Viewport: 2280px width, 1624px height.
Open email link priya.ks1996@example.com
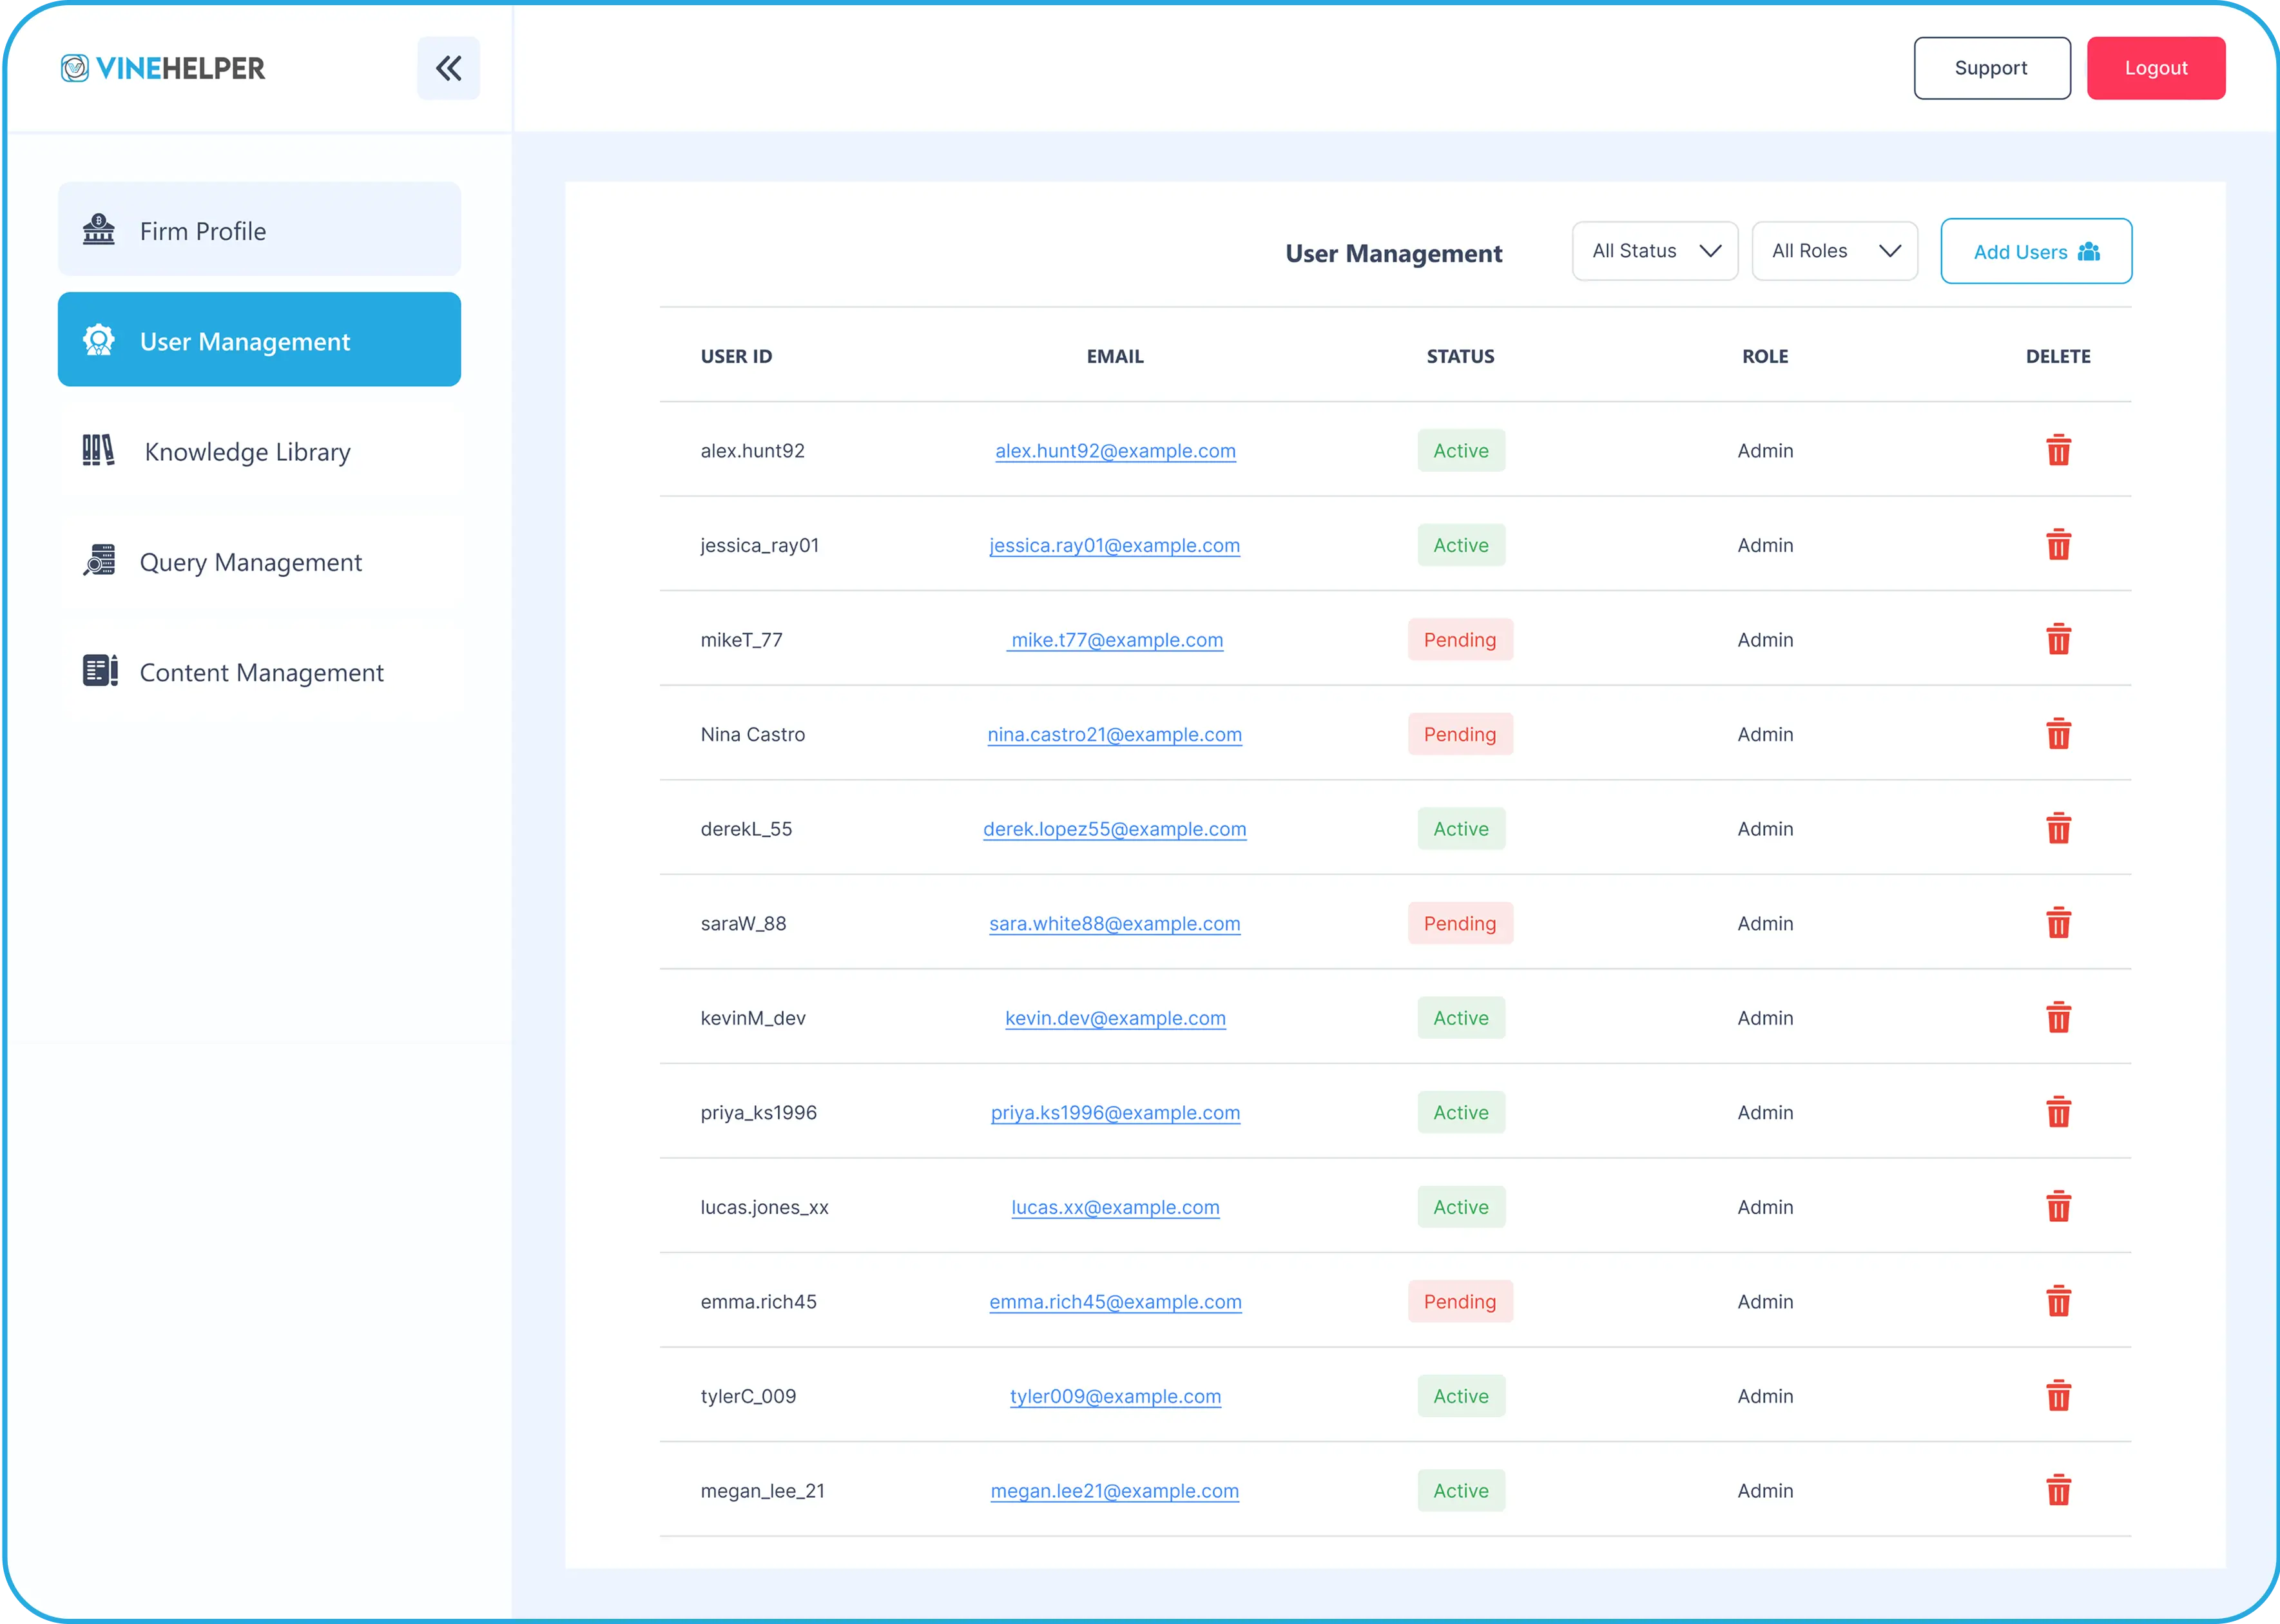pyautogui.click(x=1115, y=1112)
